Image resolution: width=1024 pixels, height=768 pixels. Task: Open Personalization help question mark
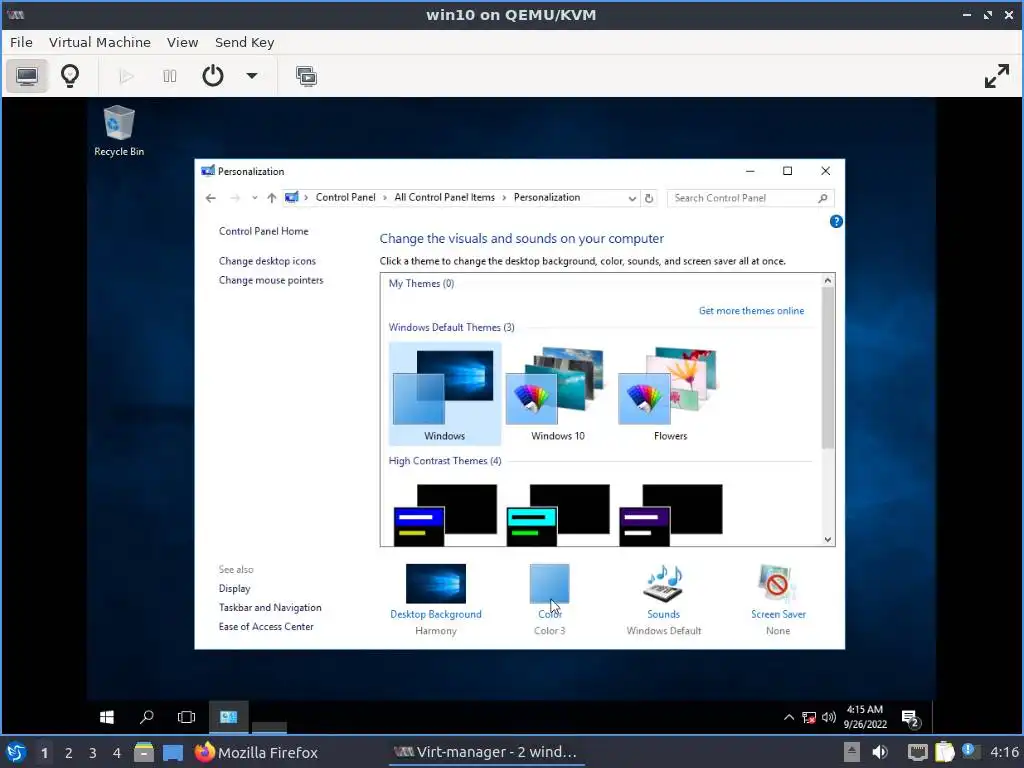point(836,221)
